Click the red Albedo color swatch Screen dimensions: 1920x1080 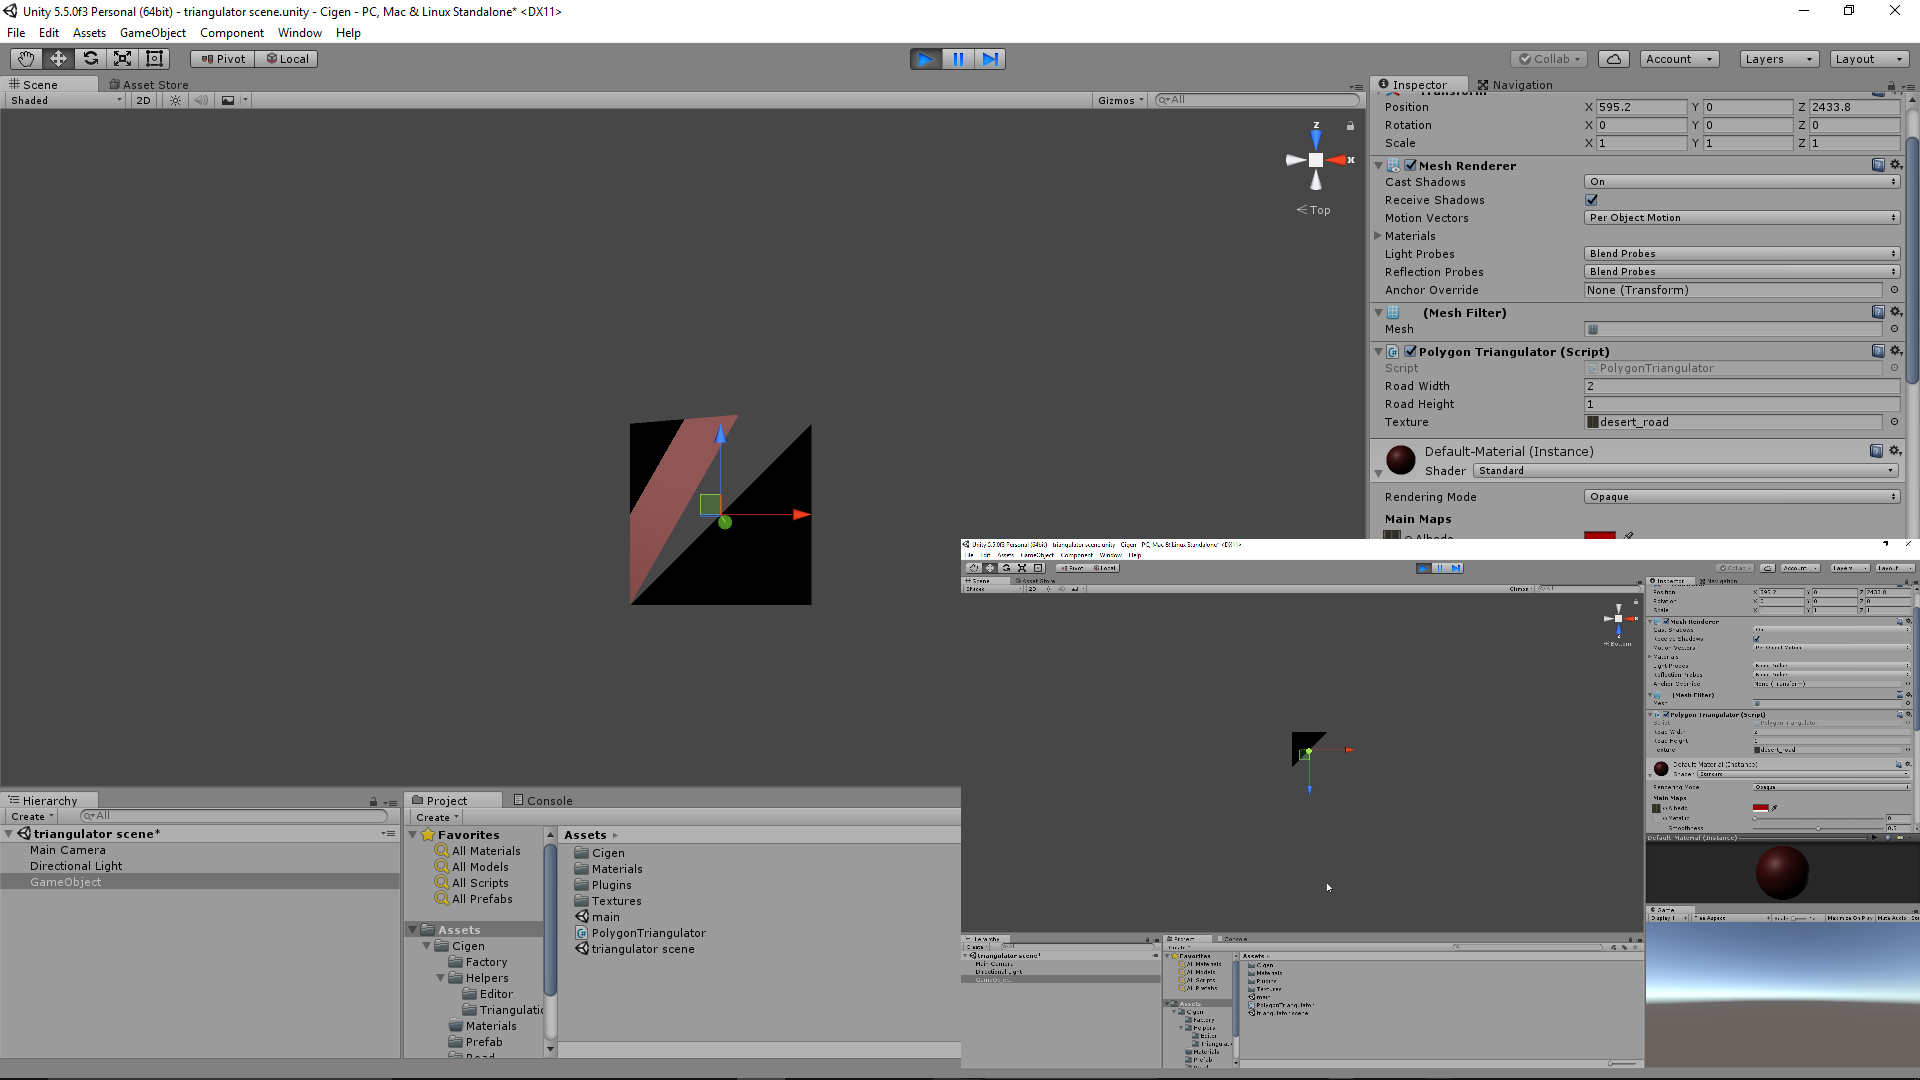click(x=1600, y=536)
